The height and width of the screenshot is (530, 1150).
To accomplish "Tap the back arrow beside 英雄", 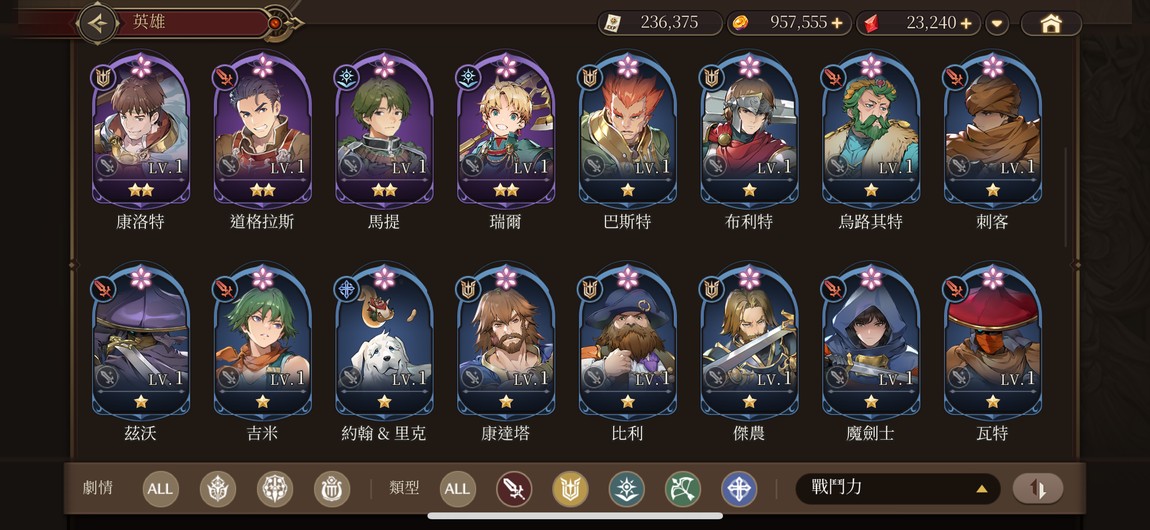I will click(x=98, y=23).
